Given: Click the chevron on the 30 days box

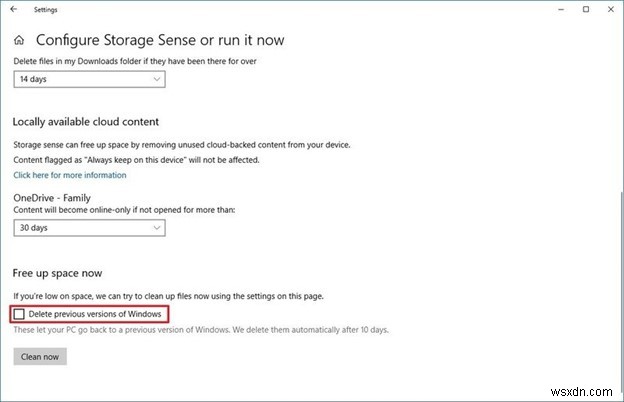Looking at the screenshot, I should pos(155,228).
